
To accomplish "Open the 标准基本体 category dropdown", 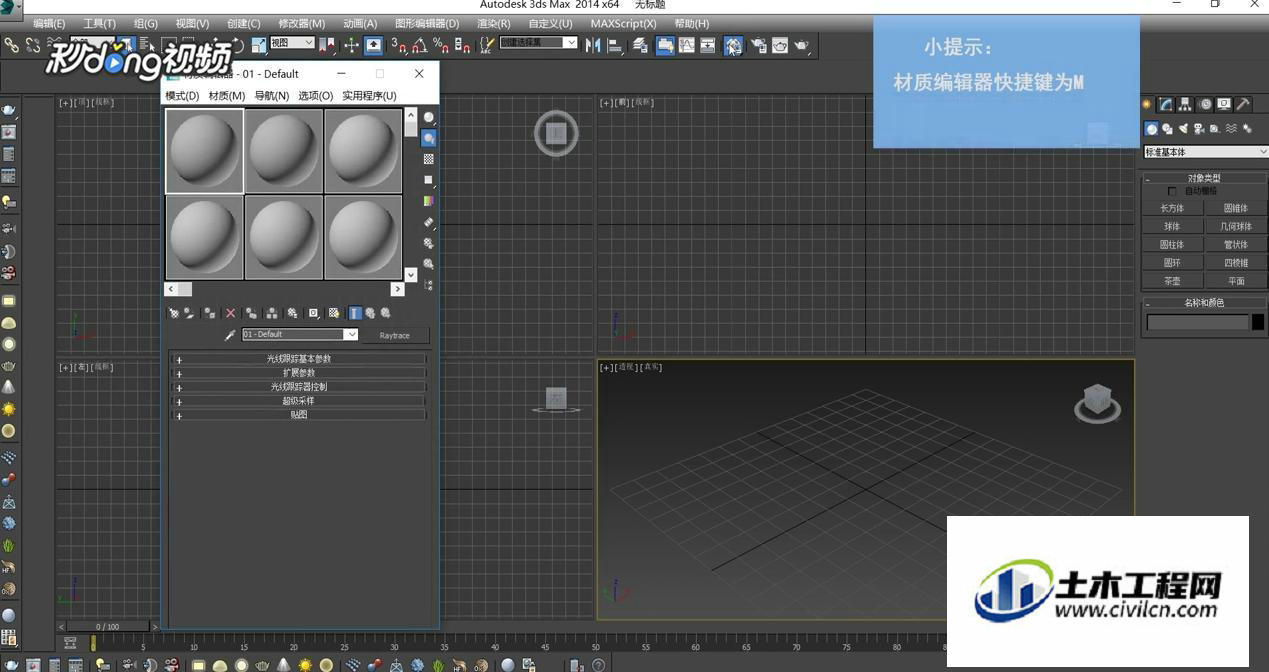I will [1206, 152].
